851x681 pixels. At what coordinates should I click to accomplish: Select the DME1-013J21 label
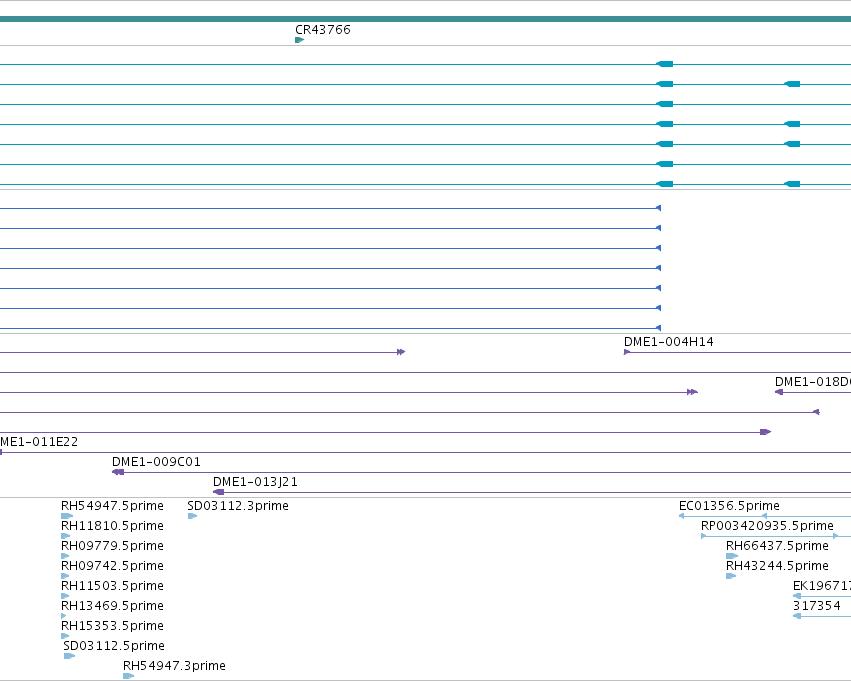point(255,482)
